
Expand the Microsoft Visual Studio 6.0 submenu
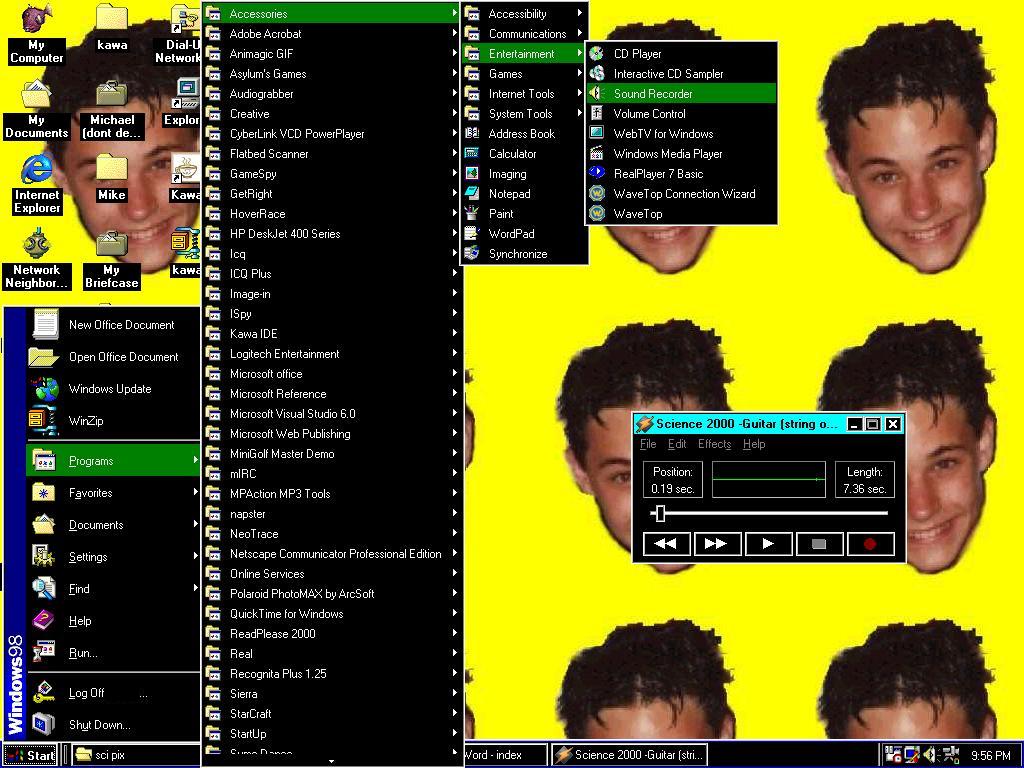point(292,414)
